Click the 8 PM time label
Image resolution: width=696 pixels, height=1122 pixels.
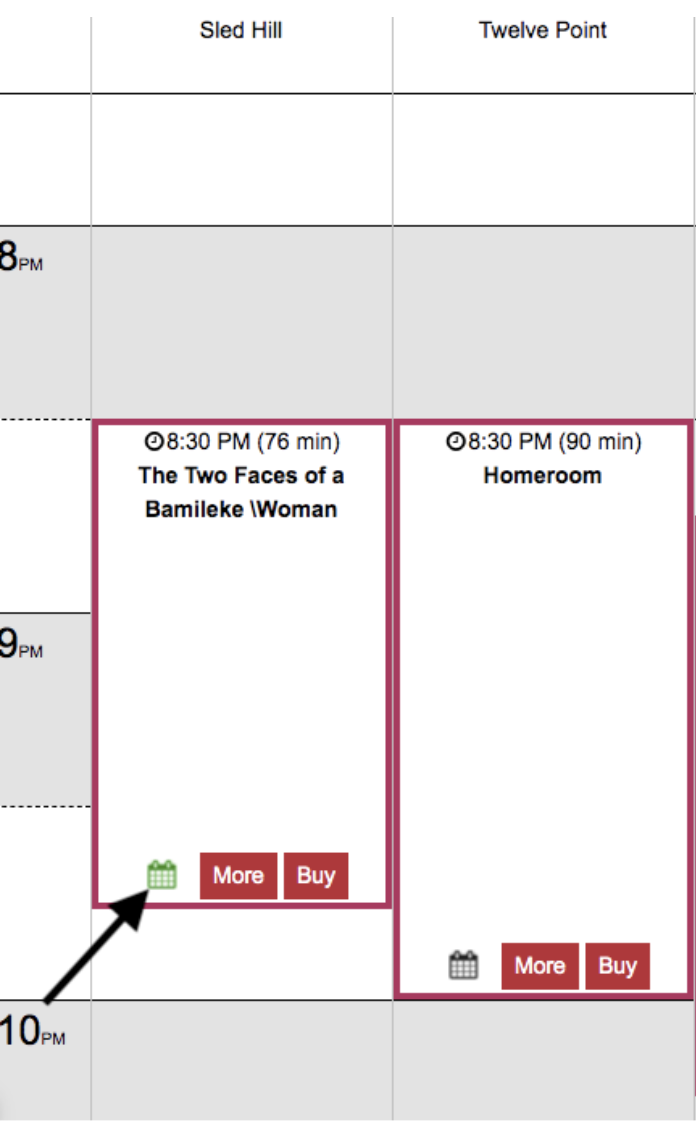pyautogui.click(x=21, y=257)
